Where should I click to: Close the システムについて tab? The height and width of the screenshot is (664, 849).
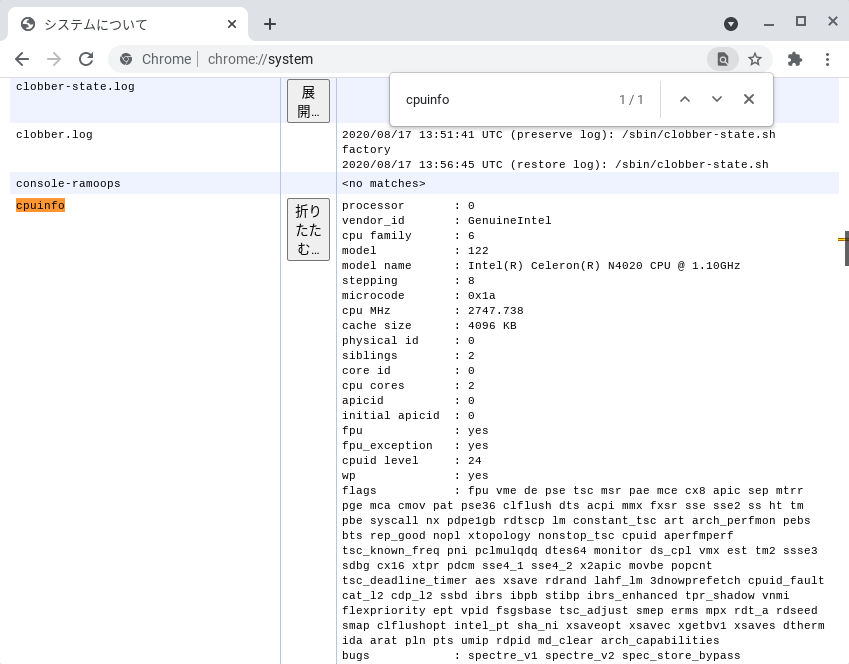tap(232, 24)
